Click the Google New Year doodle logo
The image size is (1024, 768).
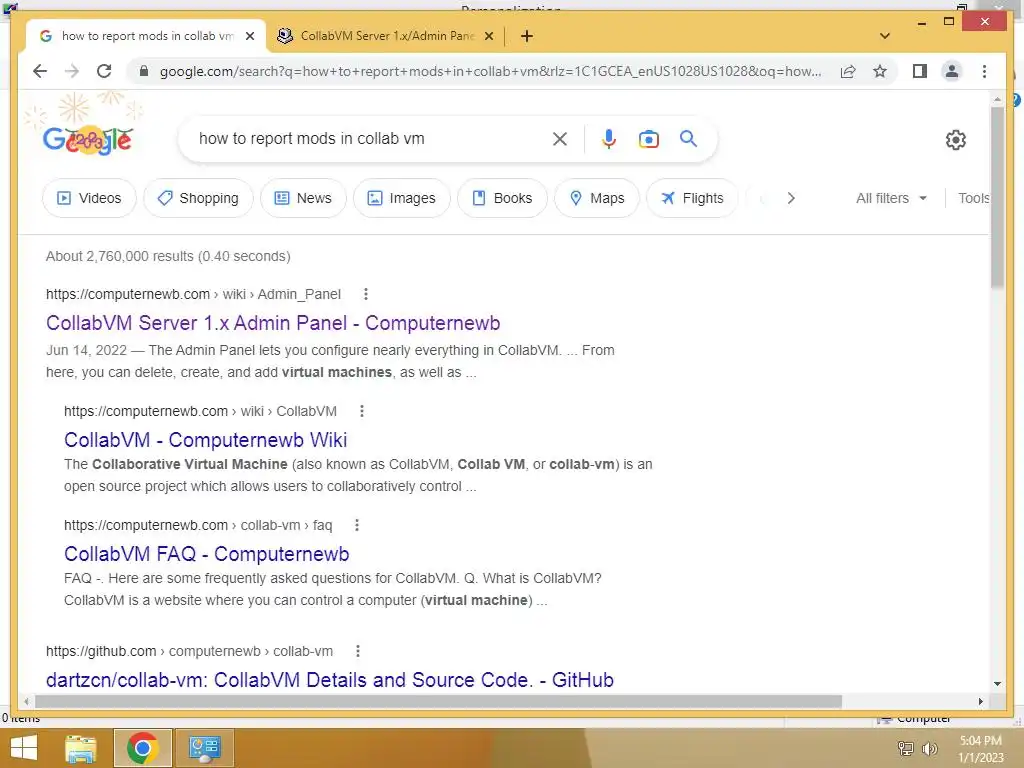[x=88, y=139]
